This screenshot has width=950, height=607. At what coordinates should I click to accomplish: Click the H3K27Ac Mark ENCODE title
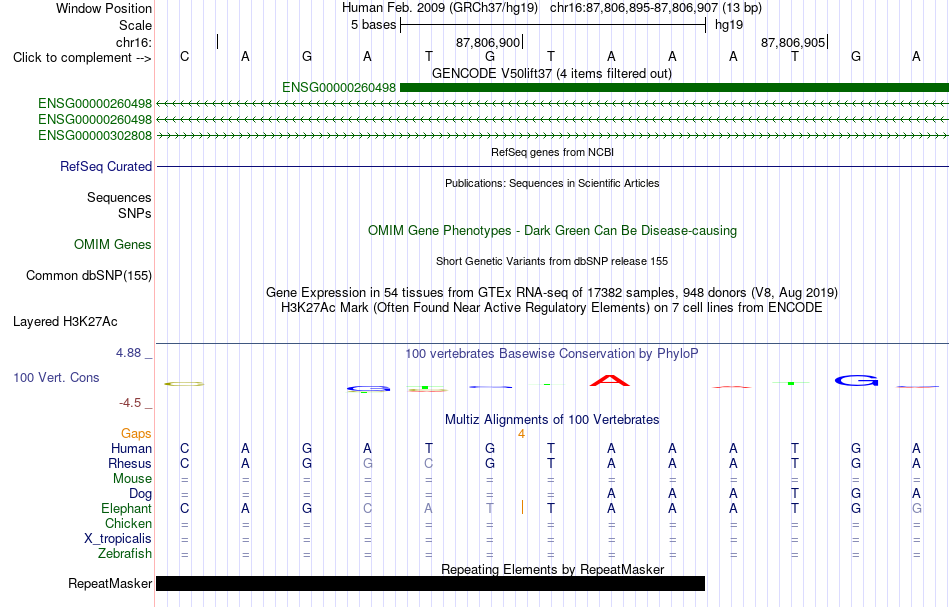[x=552, y=308]
